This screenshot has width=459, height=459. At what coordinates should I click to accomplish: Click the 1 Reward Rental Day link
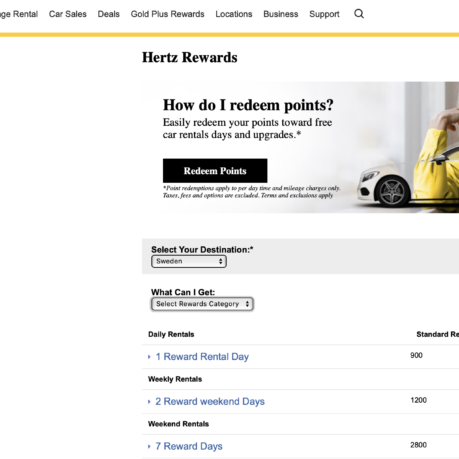coord(202,357)
